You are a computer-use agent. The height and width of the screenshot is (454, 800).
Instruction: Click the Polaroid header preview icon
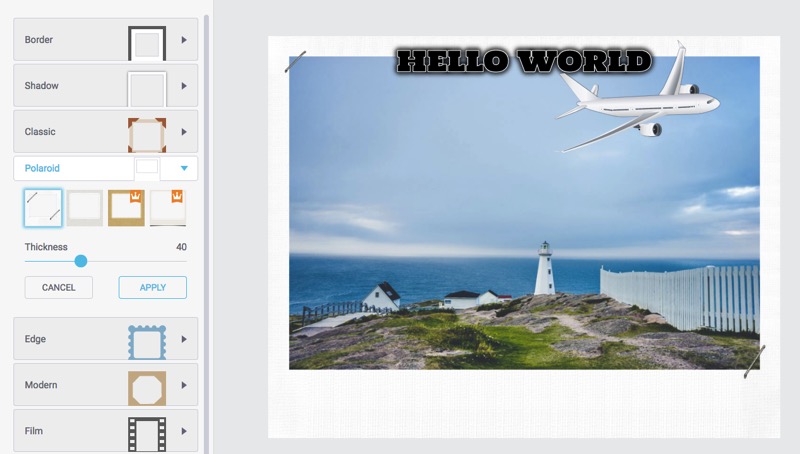click(x=147, y=169)
